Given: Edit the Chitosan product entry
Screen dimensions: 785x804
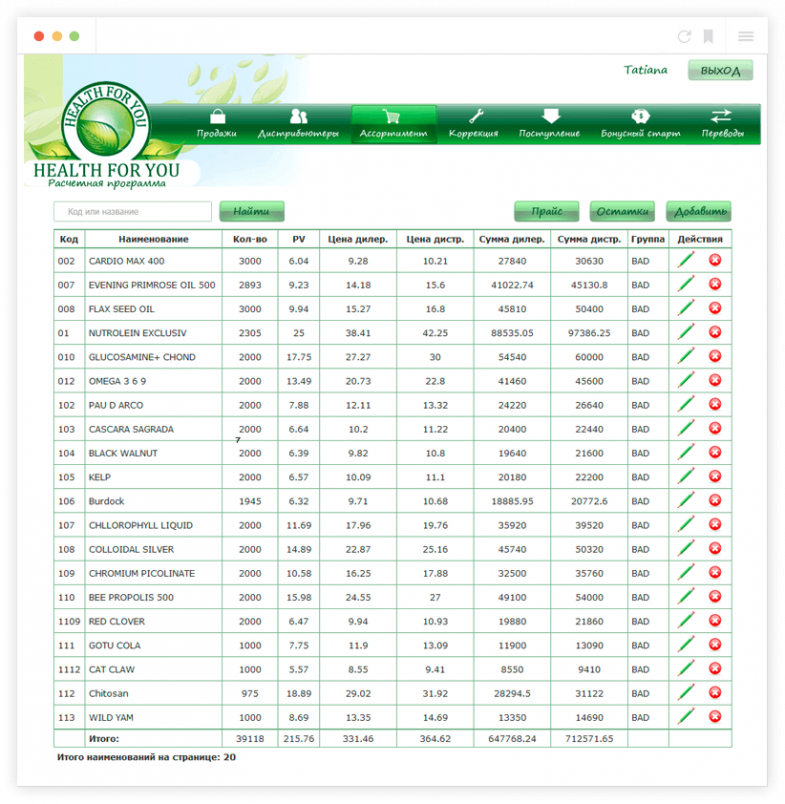Looking at the screenshot, I should [x=686, y=692].
